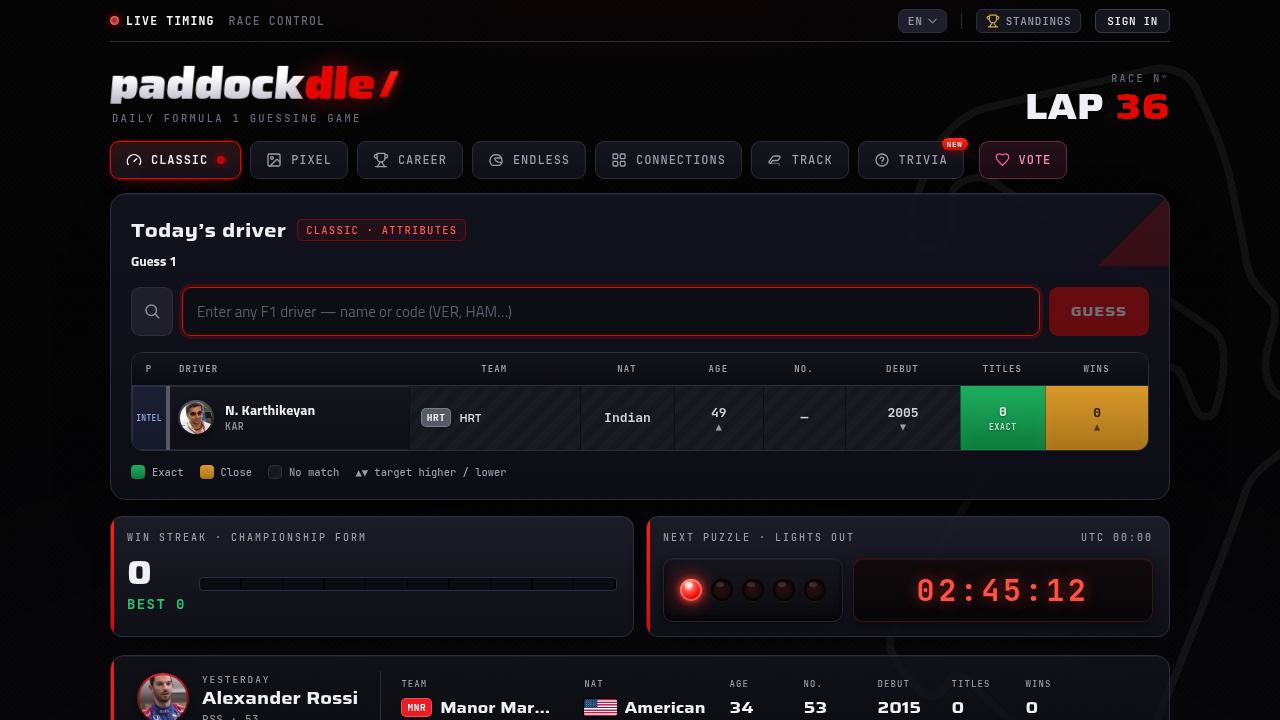The width and height of the screenshot is (1280, 720).
Task: Click the HRT team badge
Action: tap(436, 418)
